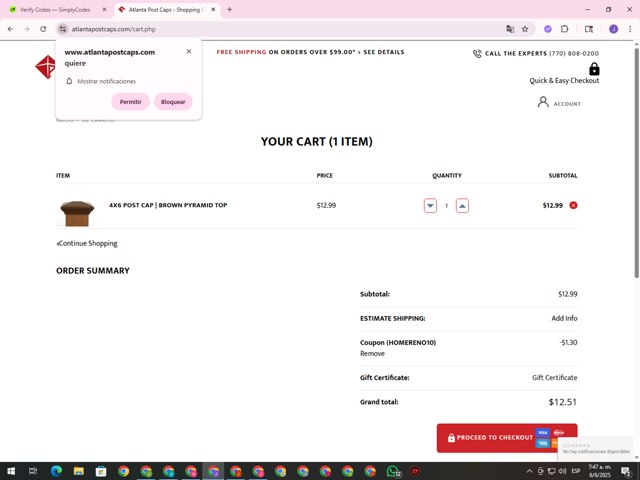Open the Account user icon
Viewport: 640px width, 480px height.
click(x=543, y=102)
